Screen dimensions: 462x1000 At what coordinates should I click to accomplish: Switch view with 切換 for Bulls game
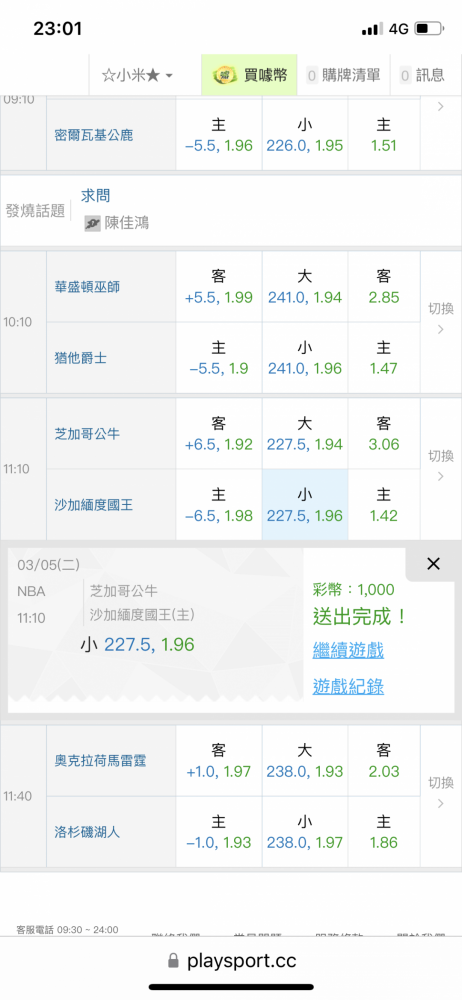440,465
